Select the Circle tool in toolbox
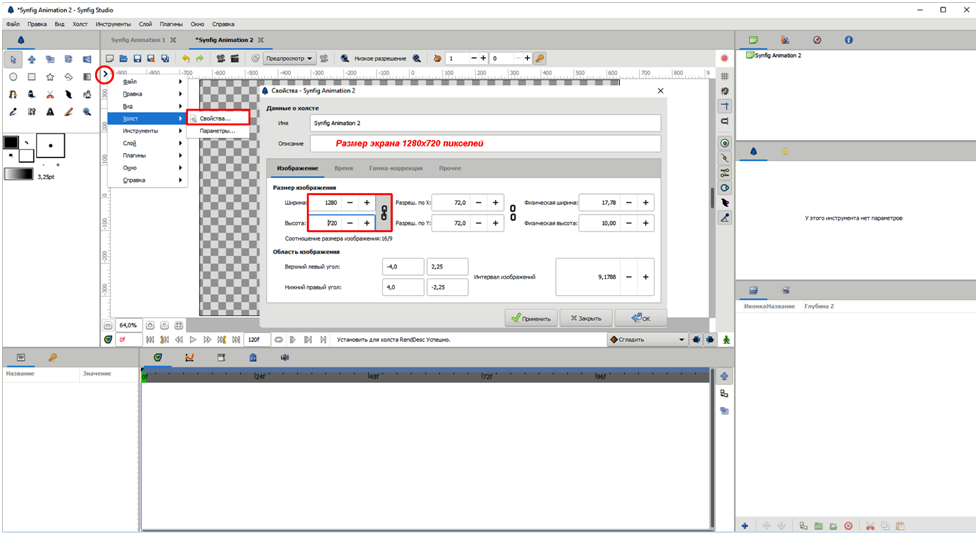 point(13,77)
